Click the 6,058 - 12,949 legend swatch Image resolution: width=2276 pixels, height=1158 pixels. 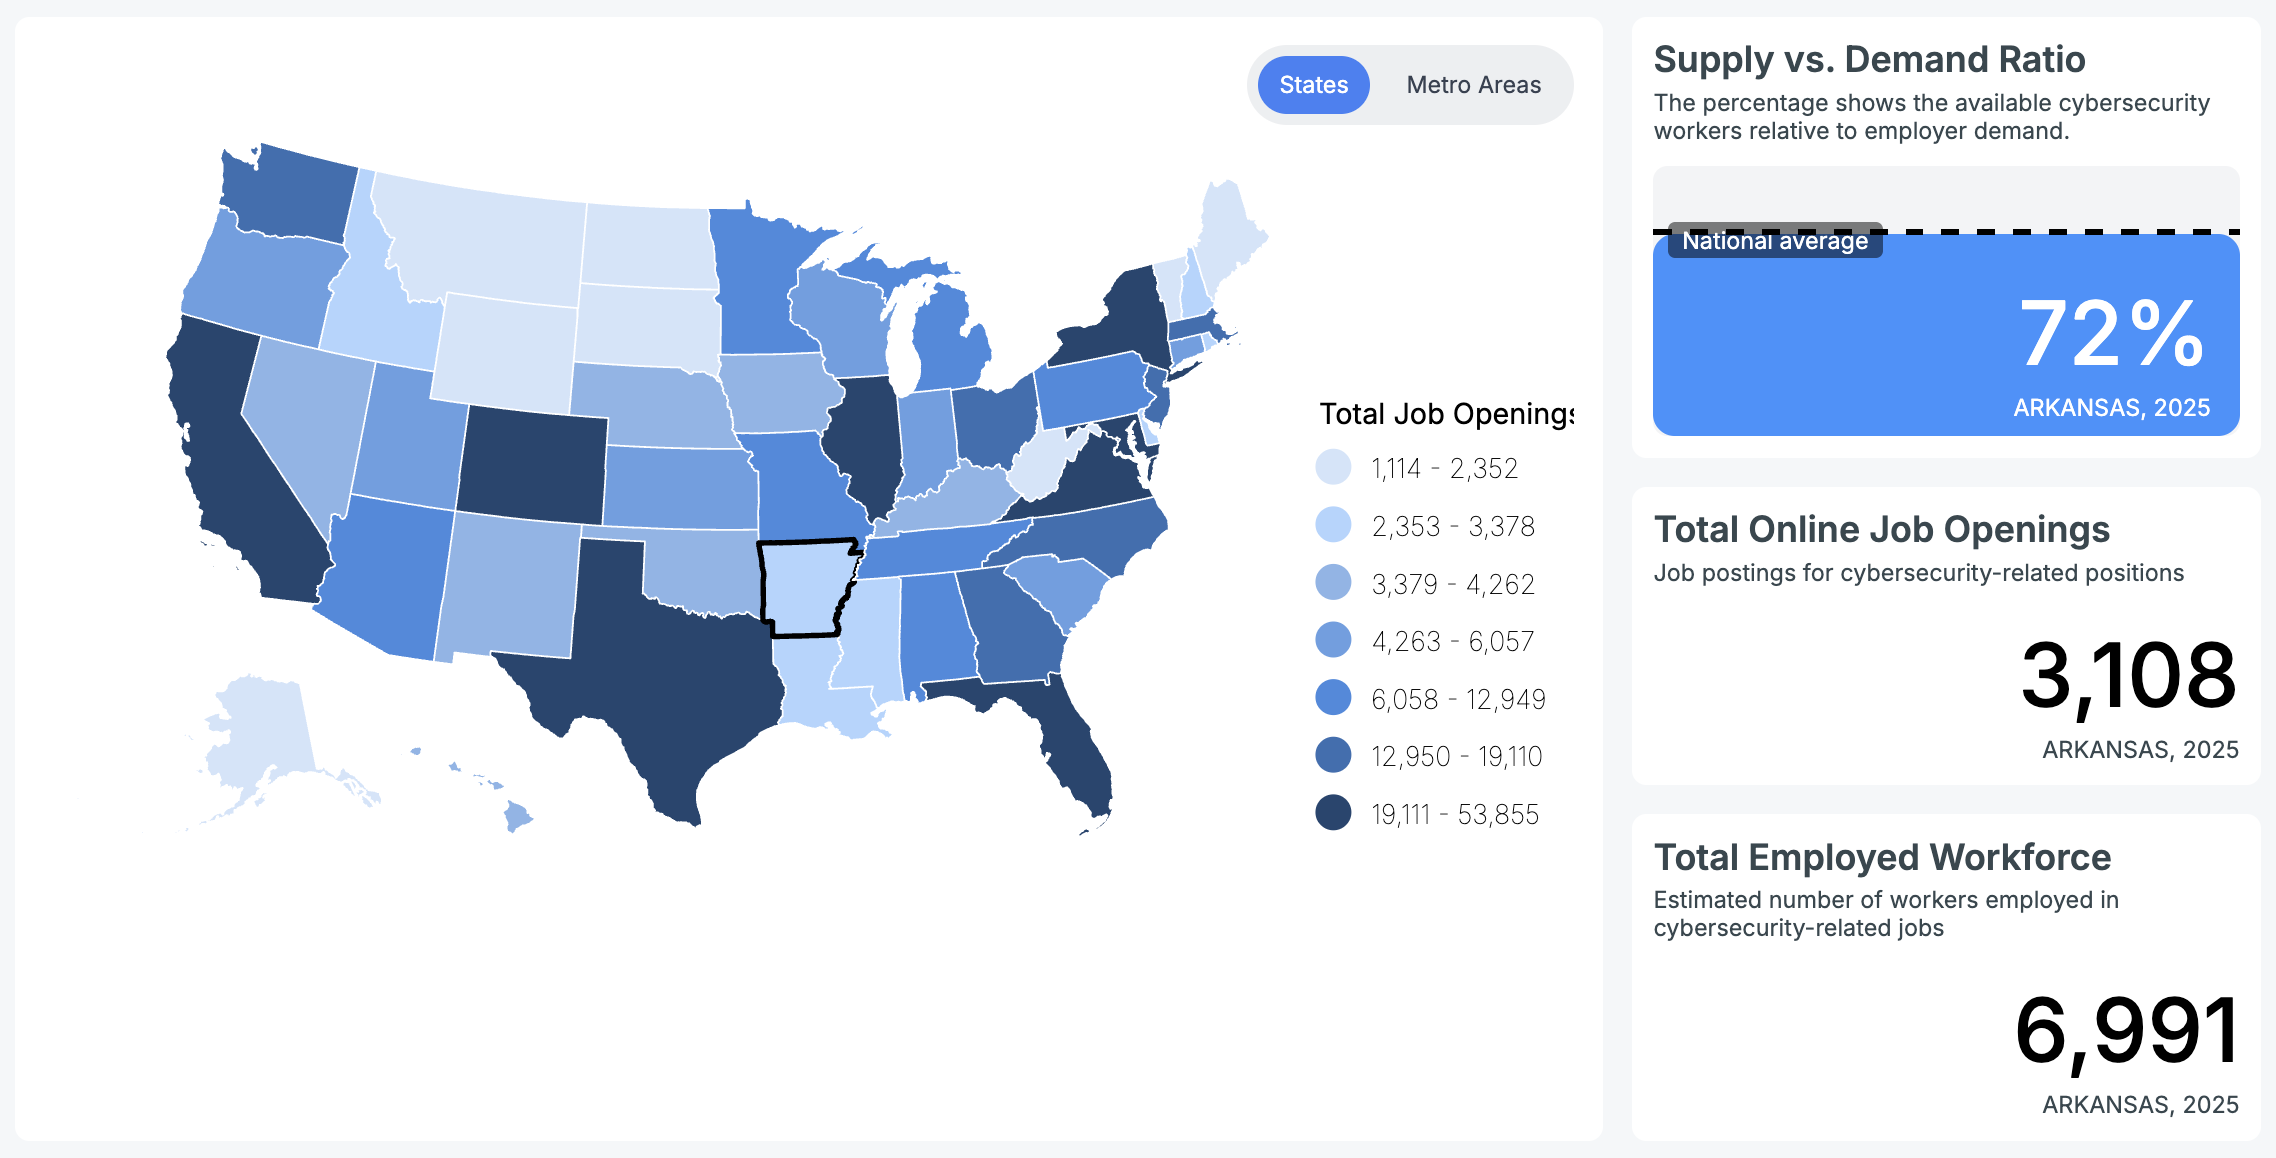(1333, 698)
